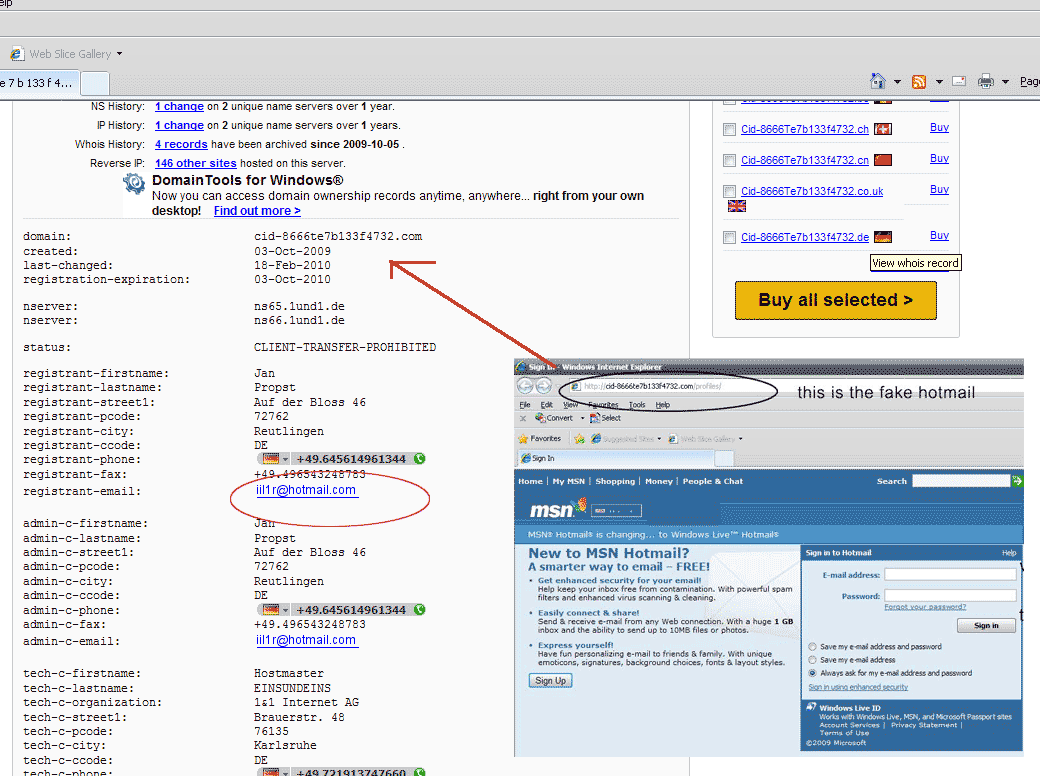Image resolution: width=1040 pixels, height=776 pixels.
Task: Open the Page menu in command bar
Action: (x=1029, y=82)
